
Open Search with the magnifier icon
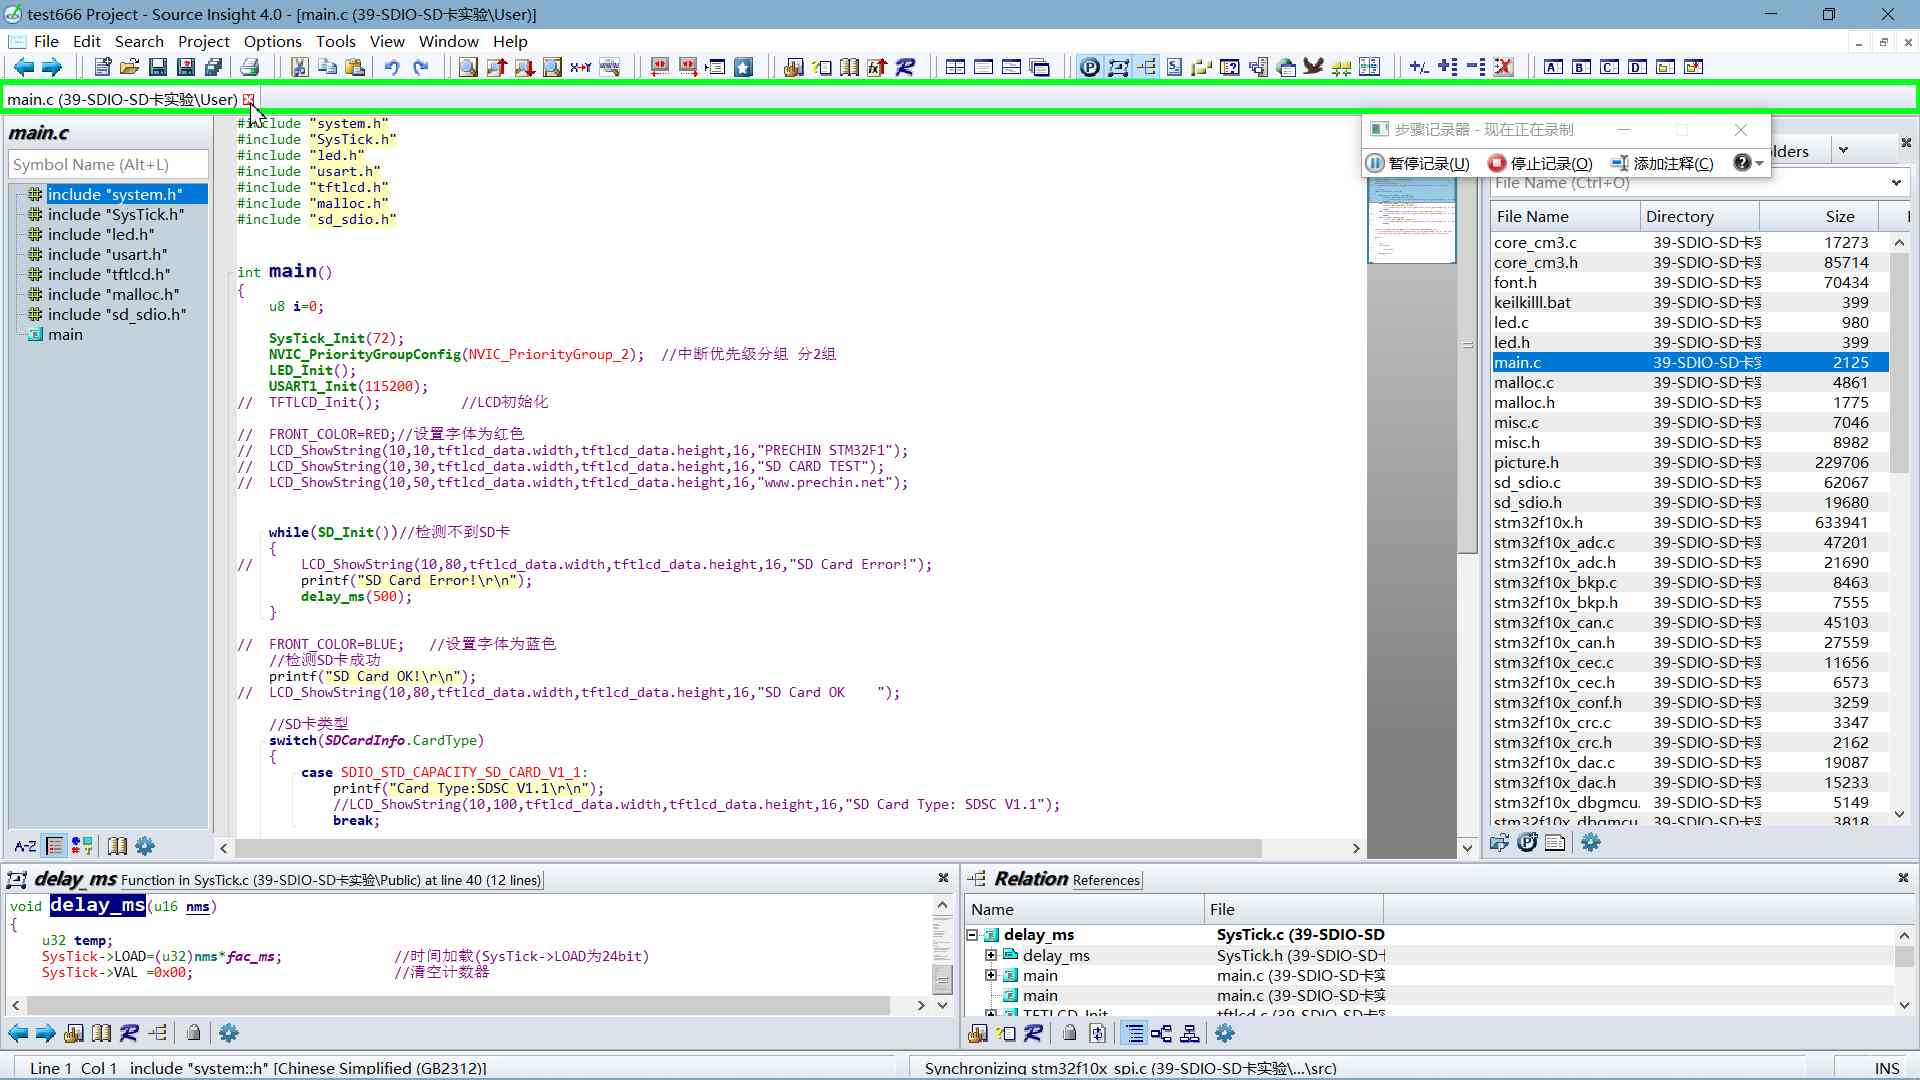point(468,67)
